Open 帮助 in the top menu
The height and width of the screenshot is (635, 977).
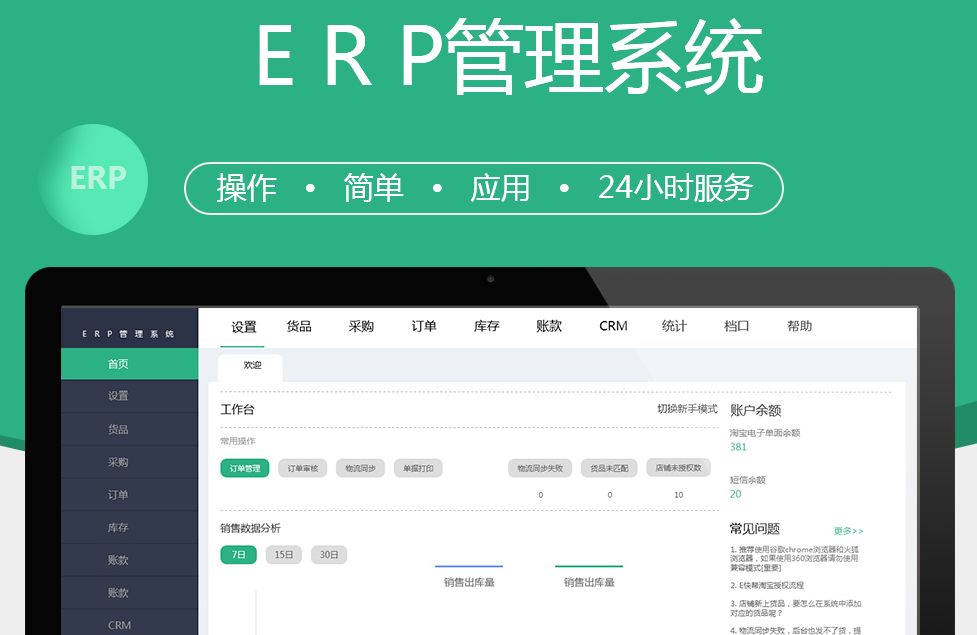[799, 326]
